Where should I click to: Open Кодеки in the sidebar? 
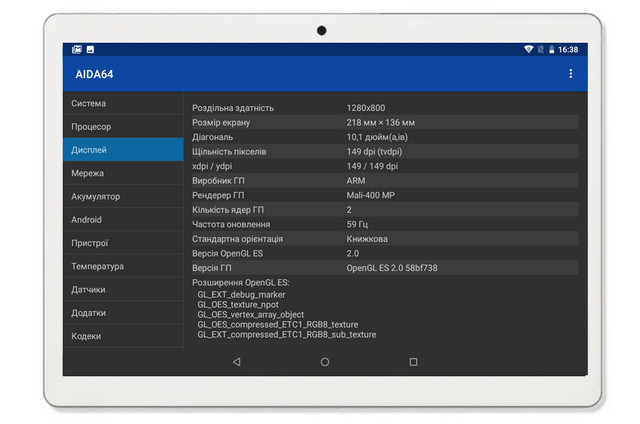pos(123,336)
